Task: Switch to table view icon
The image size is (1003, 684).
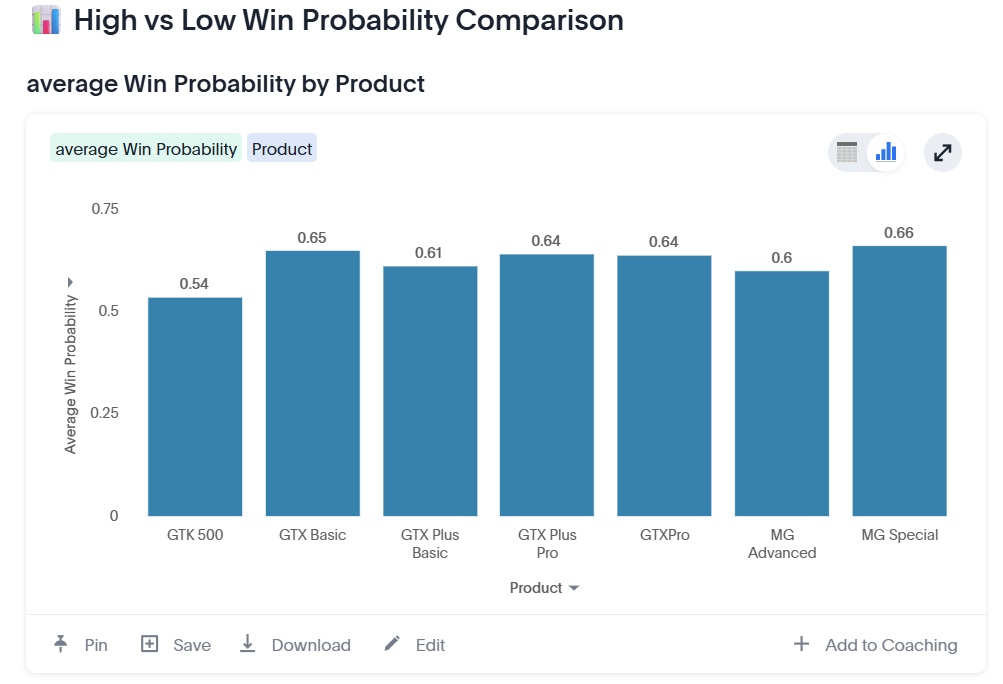Action: [847, 153]
